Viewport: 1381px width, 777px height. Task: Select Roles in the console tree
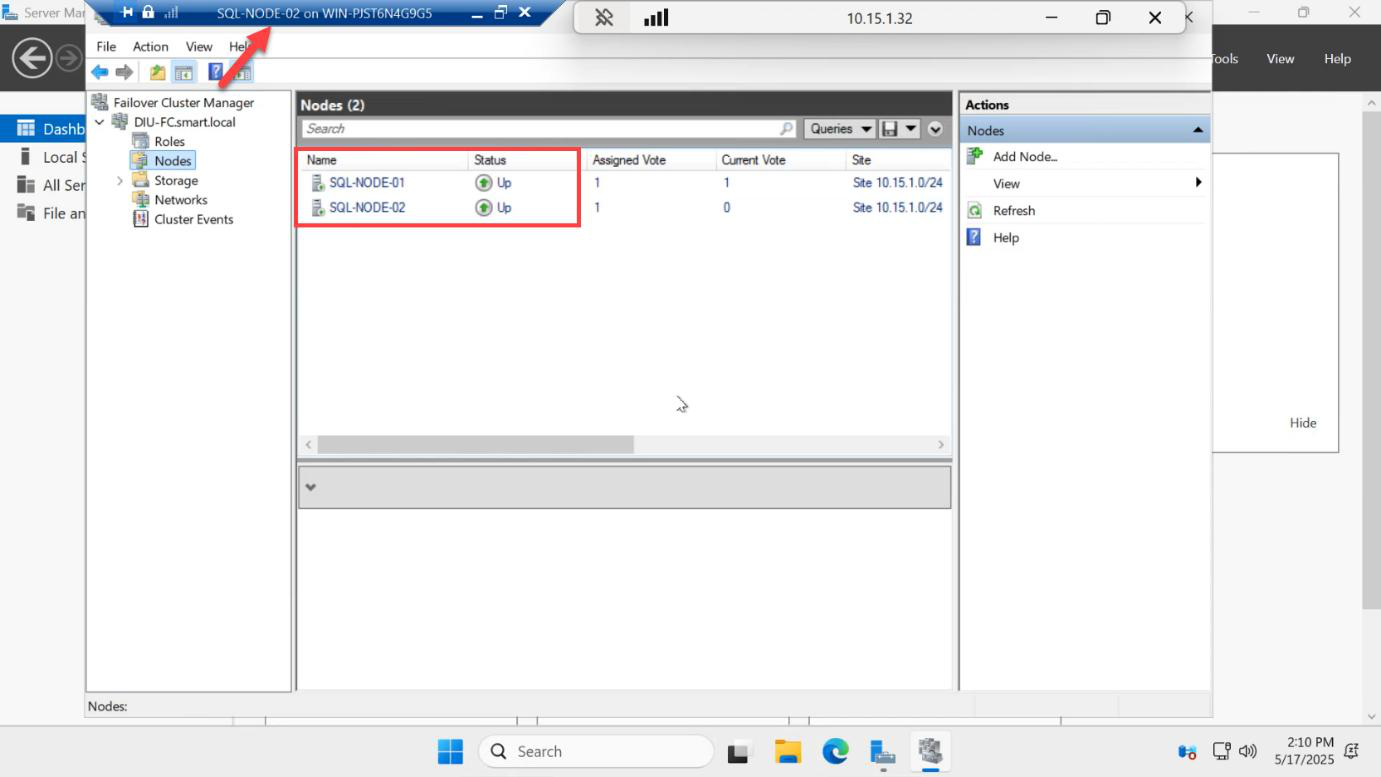169,142
